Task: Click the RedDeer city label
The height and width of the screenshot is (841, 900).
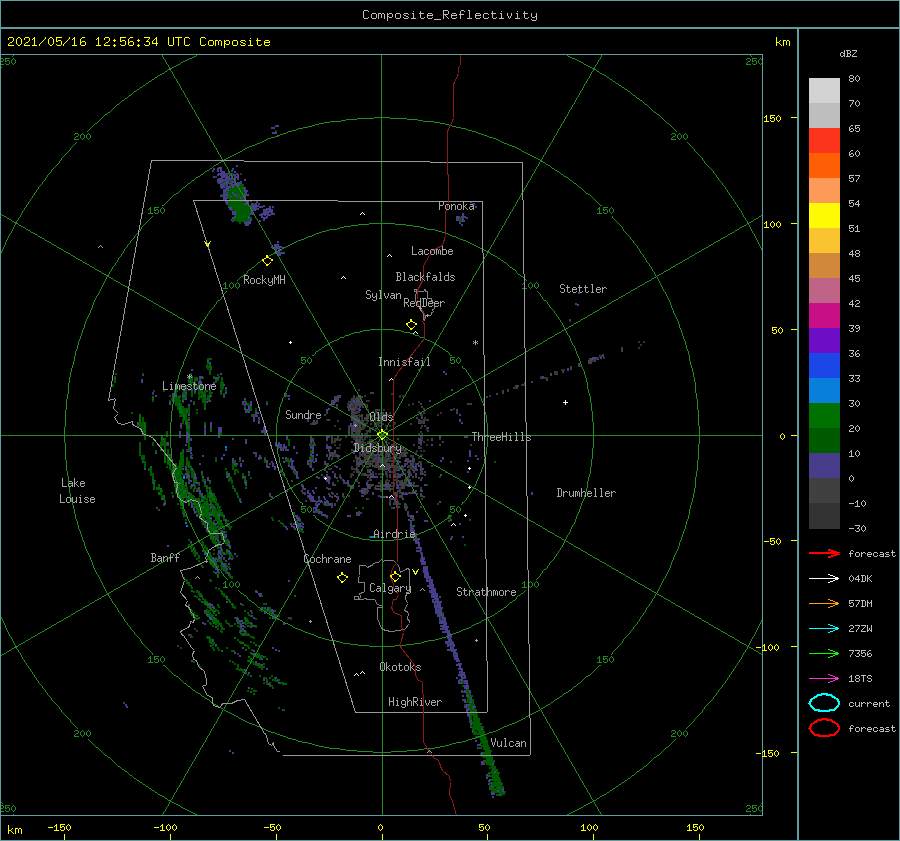Action: [x=424, y=303]
